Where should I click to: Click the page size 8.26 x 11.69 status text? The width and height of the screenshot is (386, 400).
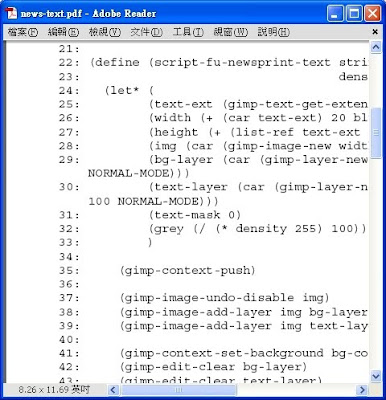point(54,389)
